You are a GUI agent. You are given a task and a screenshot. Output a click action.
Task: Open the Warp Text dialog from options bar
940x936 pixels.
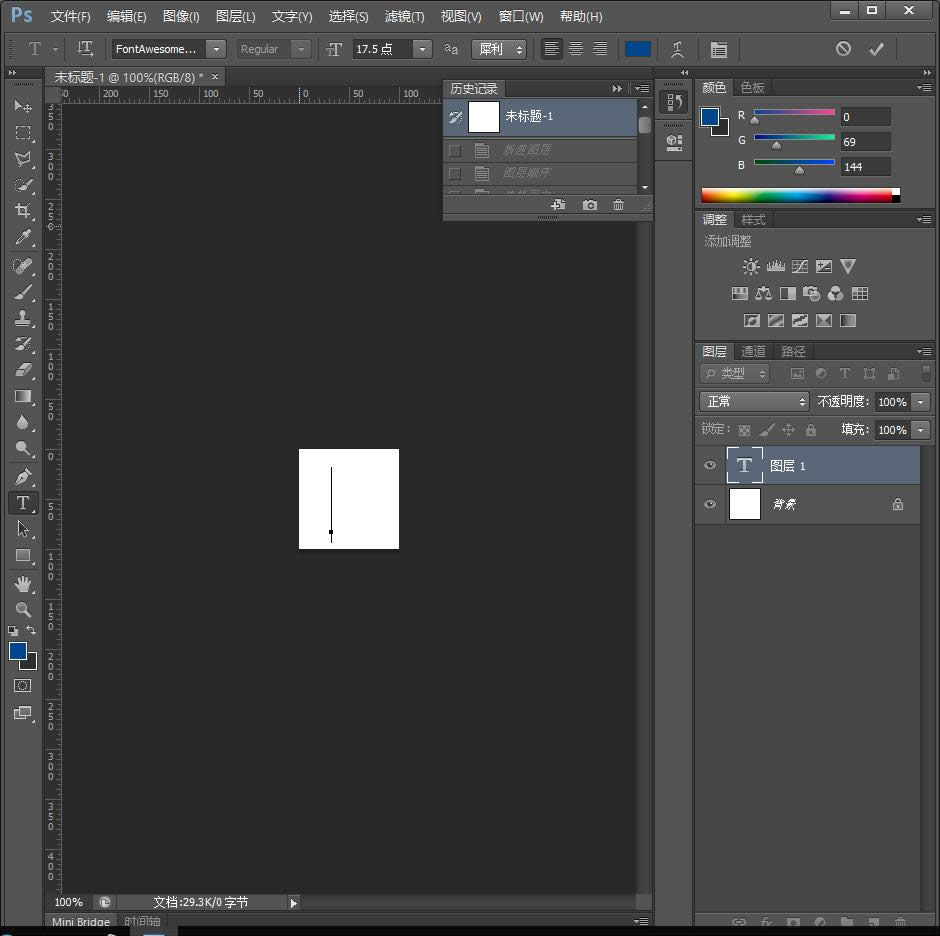point(676,48)
